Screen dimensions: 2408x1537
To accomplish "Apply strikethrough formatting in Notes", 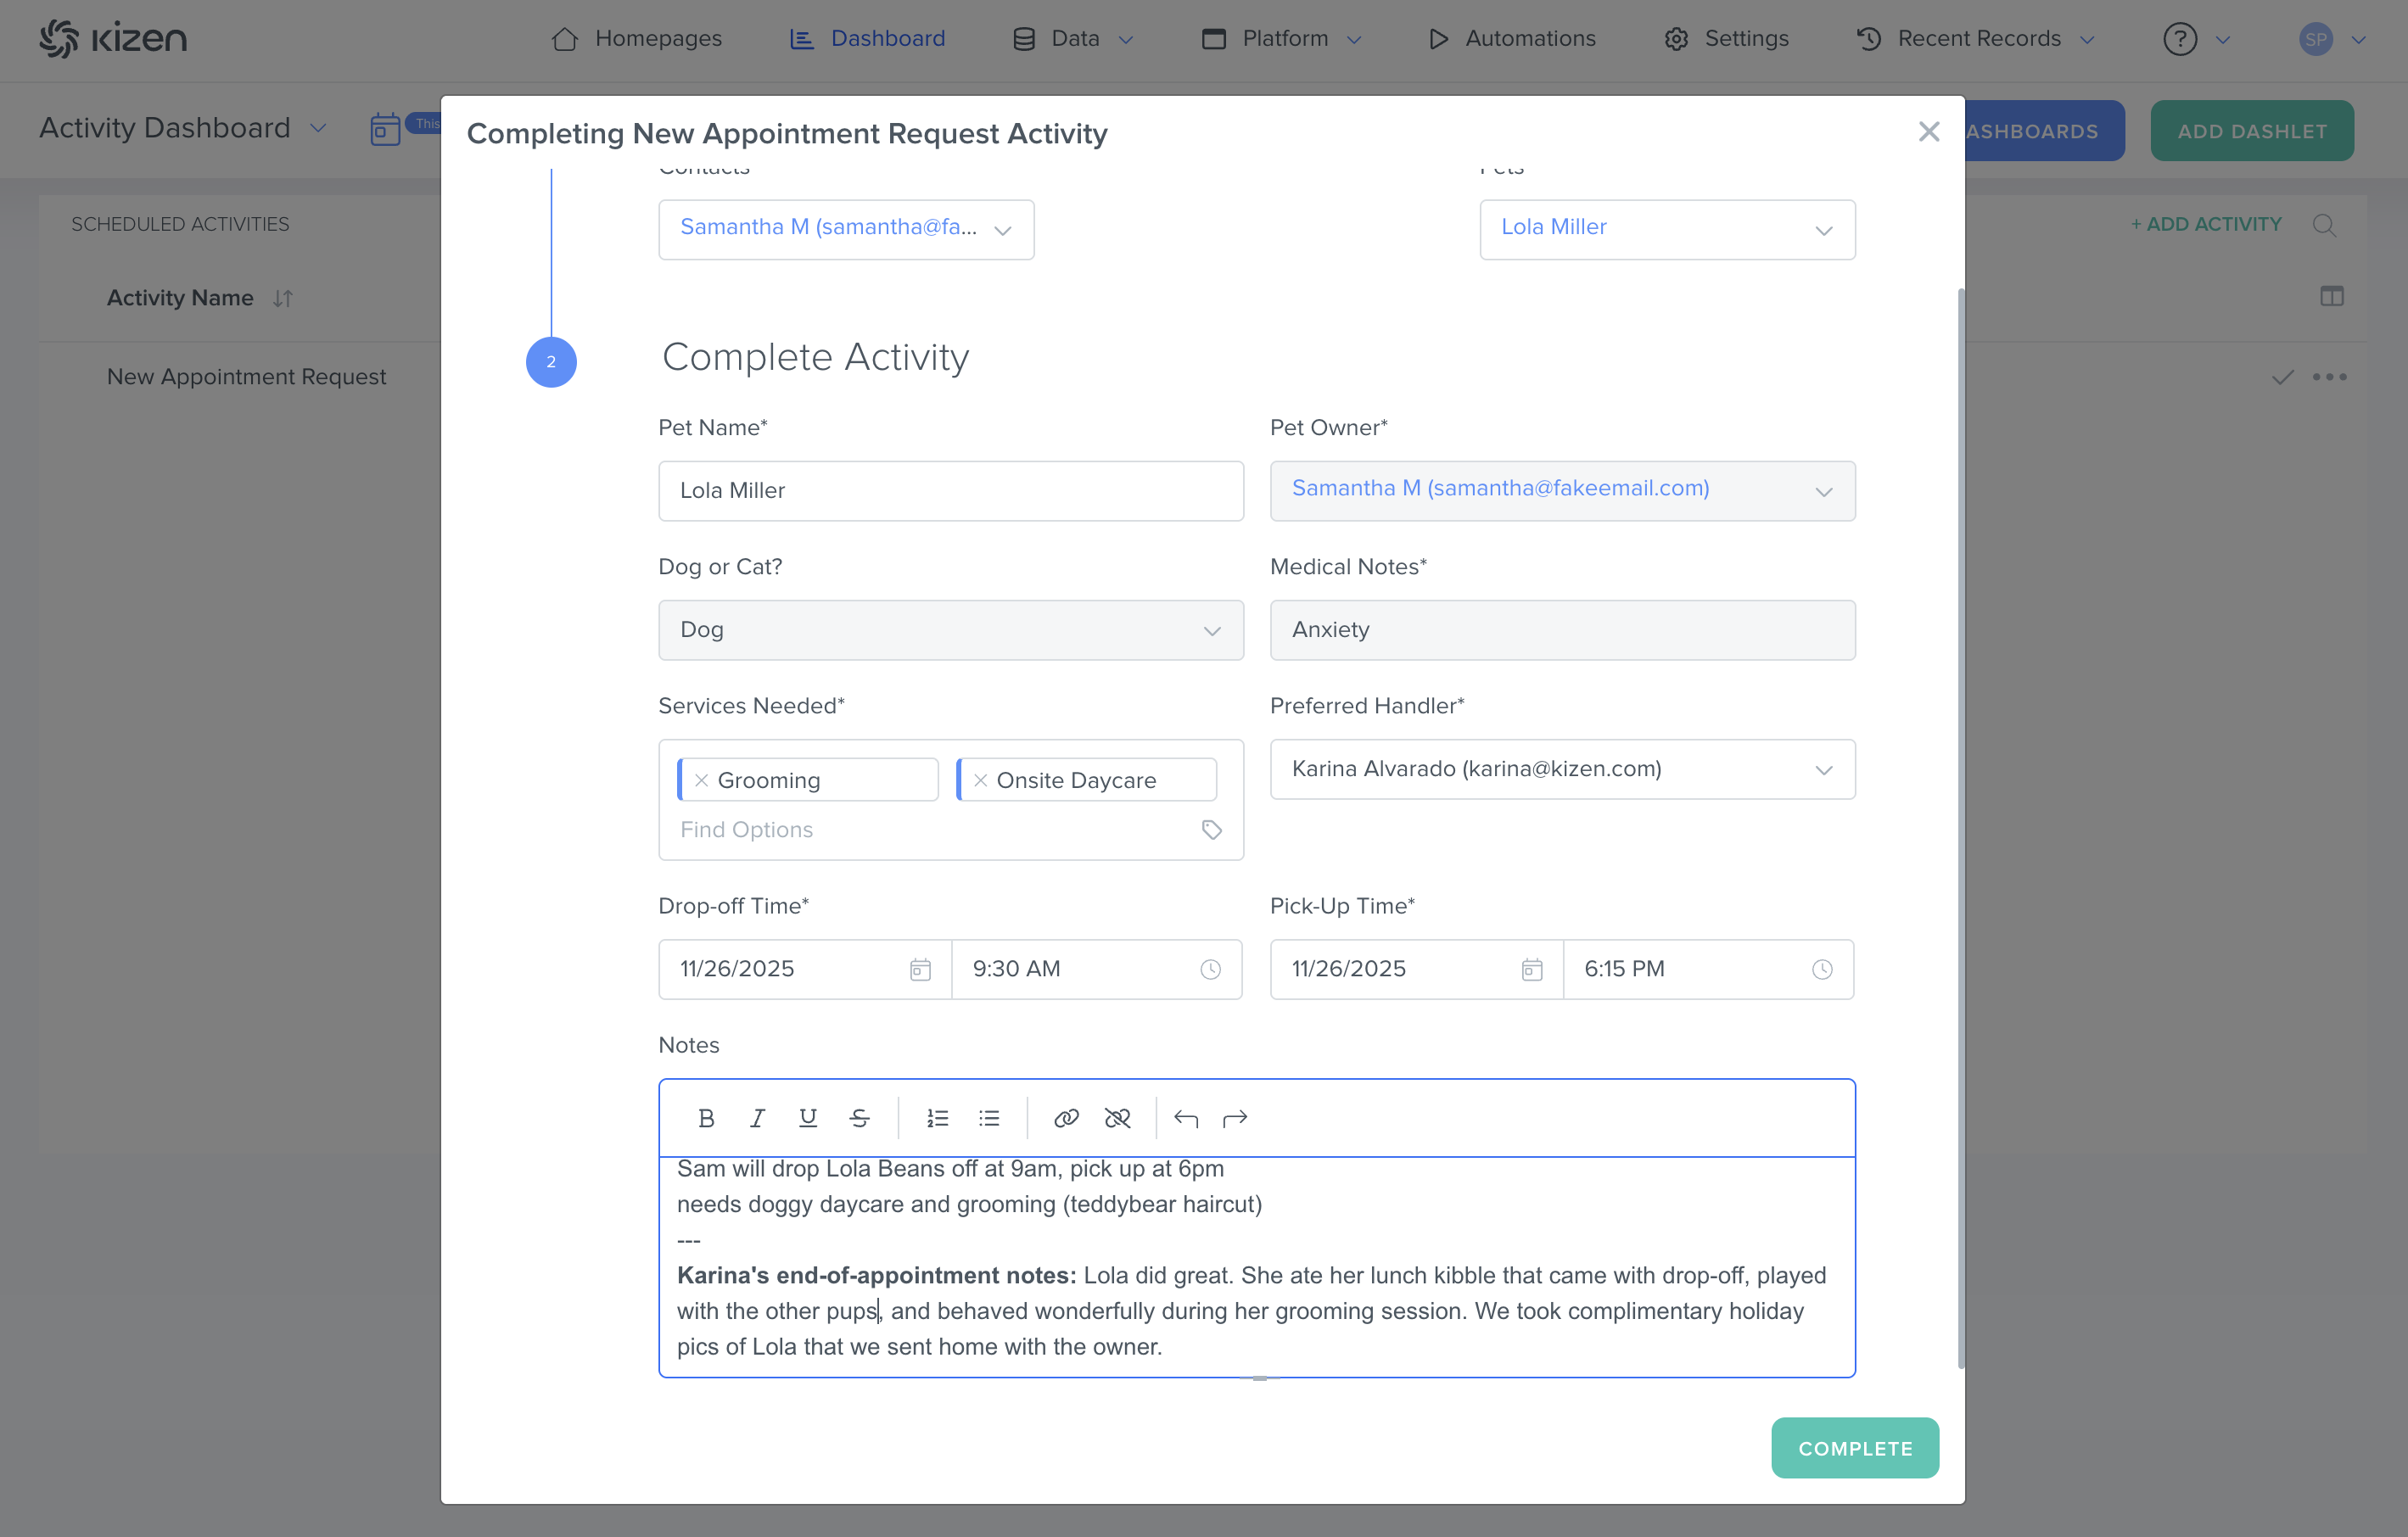I will (859, 1118).
